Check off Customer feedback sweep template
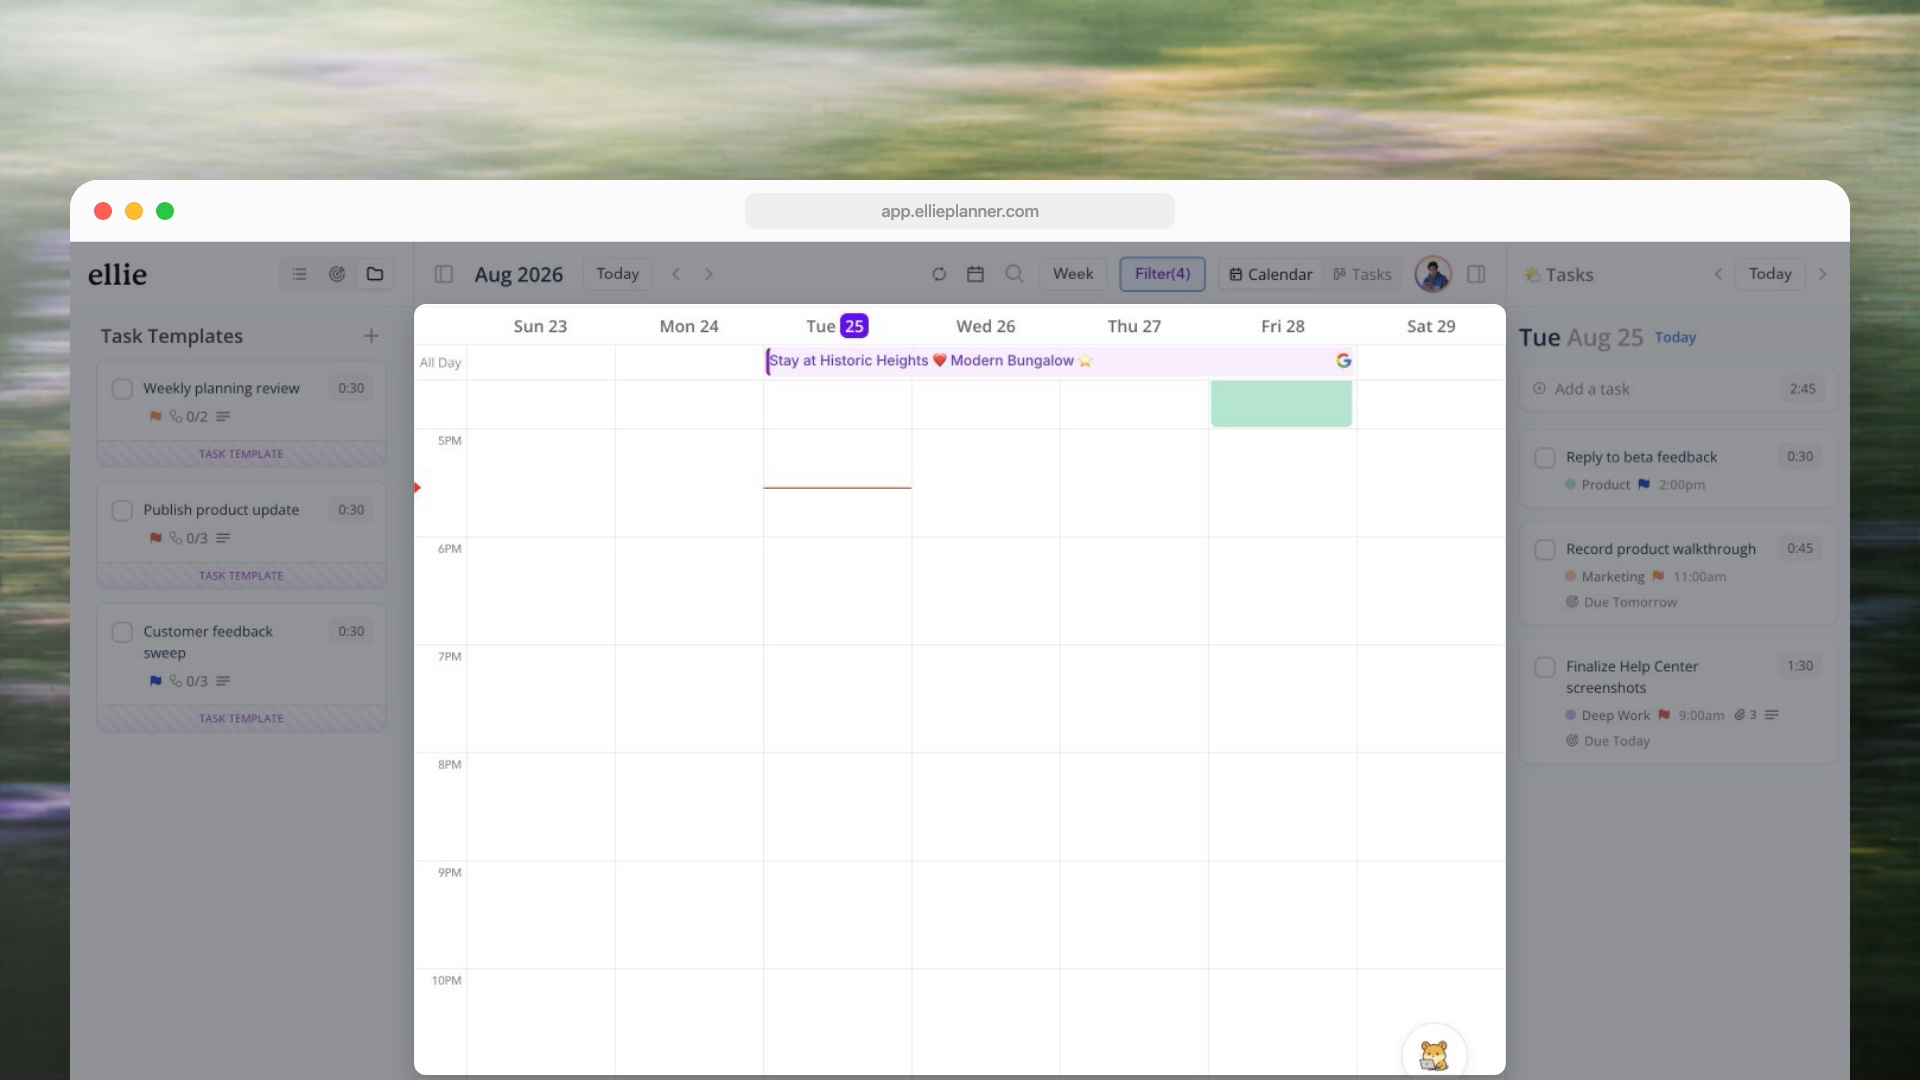The width and height of the screenshot is (1920, 1080). coord(122,633)
